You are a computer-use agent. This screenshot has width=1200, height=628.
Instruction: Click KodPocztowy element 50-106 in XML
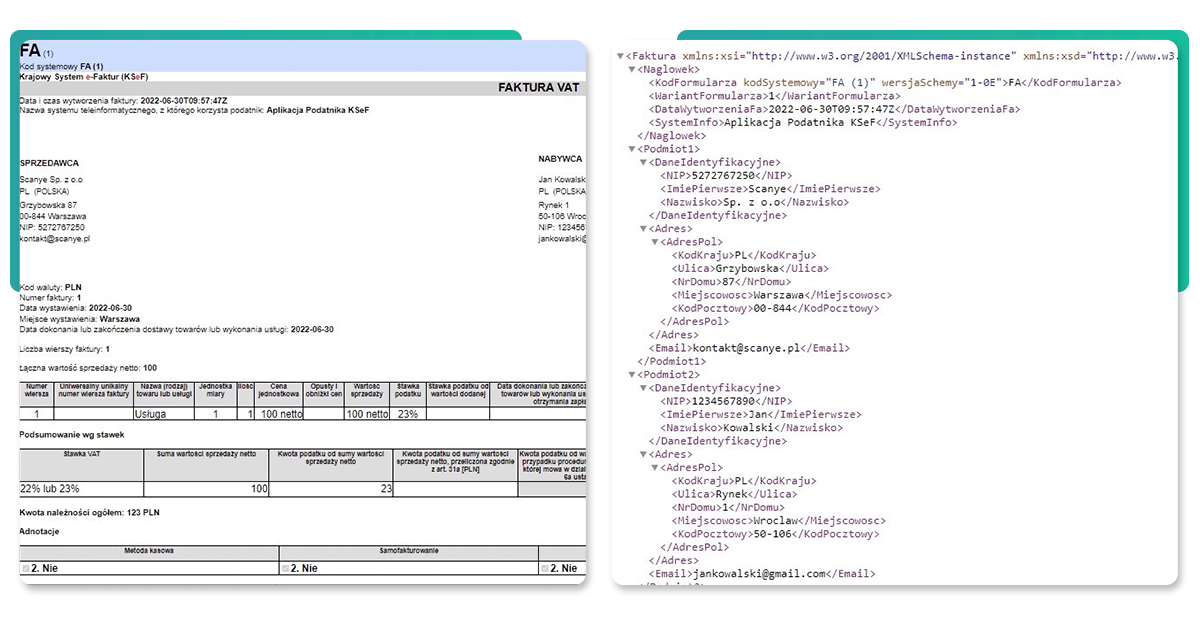[x=776, y=534]
